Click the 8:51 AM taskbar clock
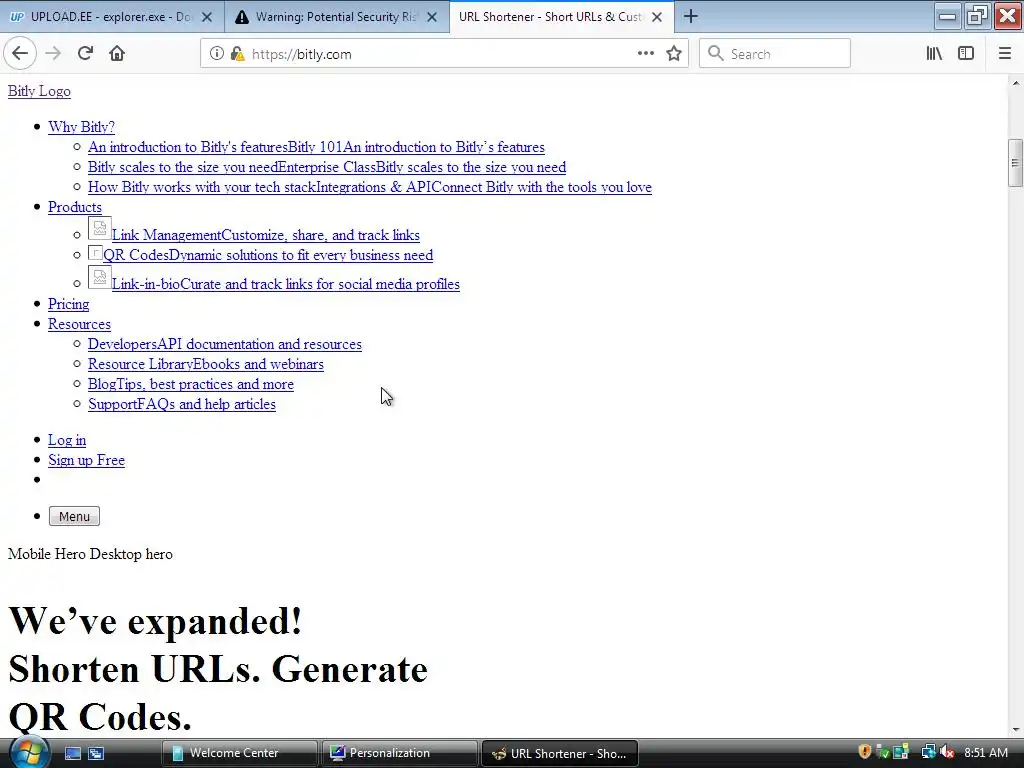The image size is (1024, 768). pos(986,753)
